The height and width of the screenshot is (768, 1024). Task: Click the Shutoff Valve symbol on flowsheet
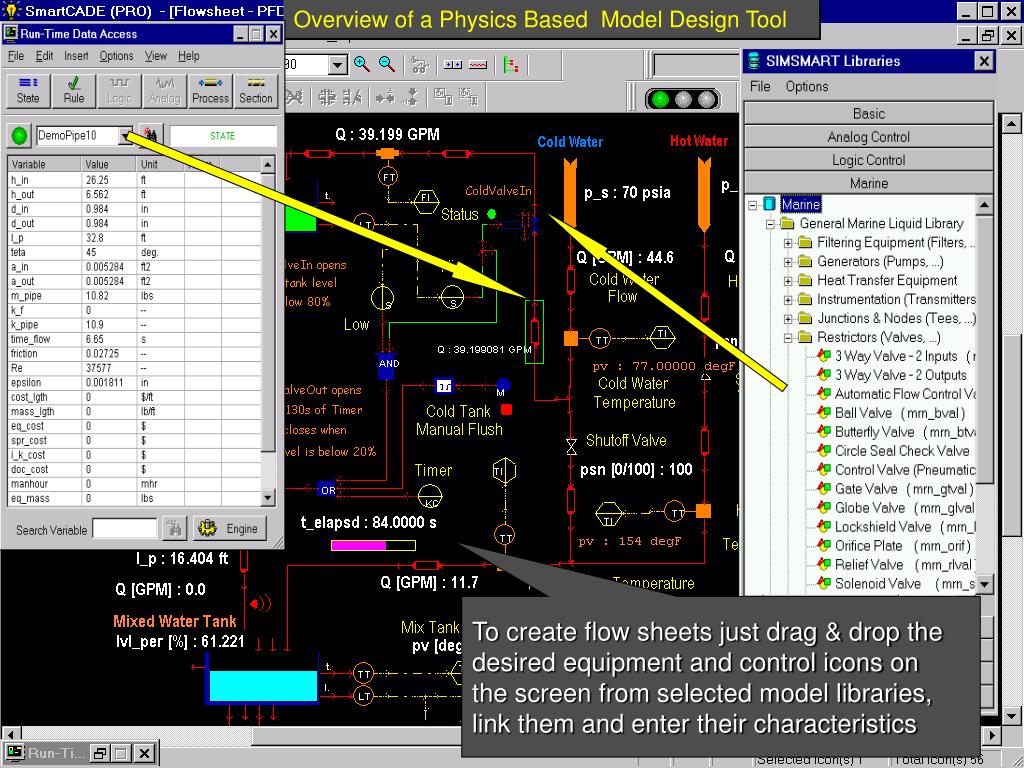(571, 446)
